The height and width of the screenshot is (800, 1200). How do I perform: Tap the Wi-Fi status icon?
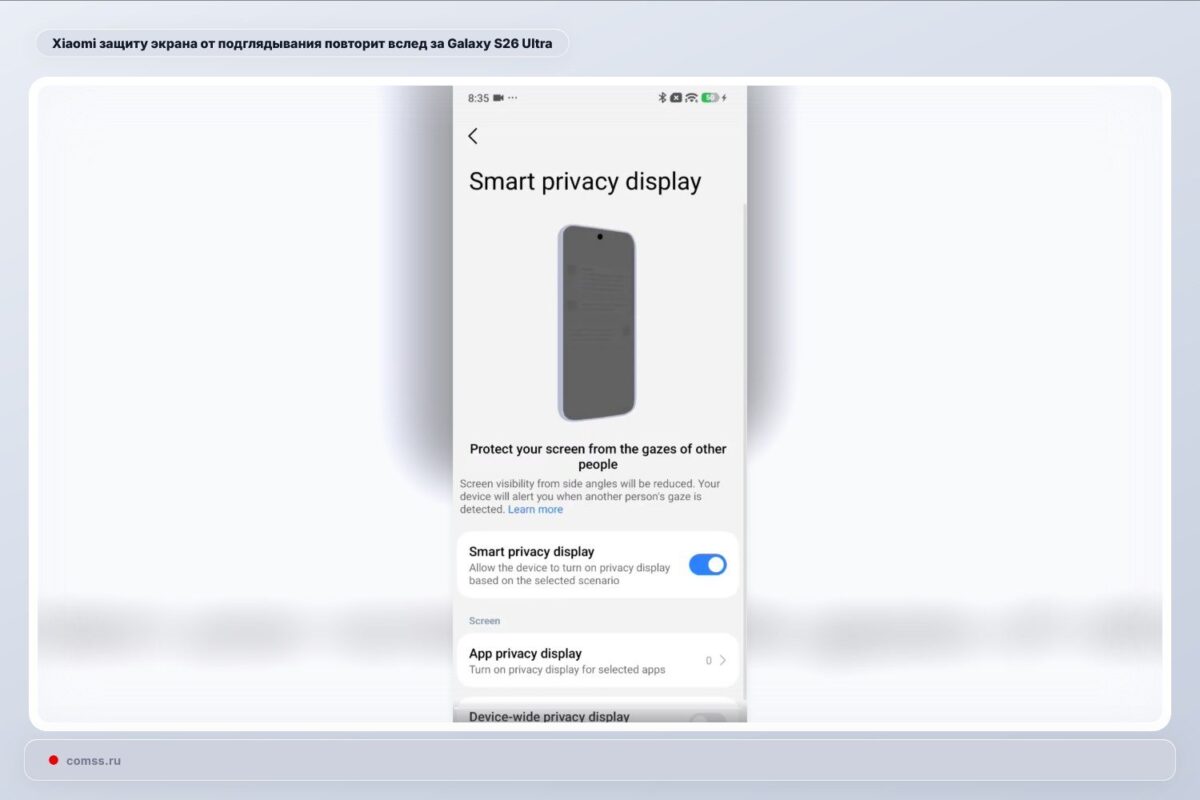click(x=691, y=98)
